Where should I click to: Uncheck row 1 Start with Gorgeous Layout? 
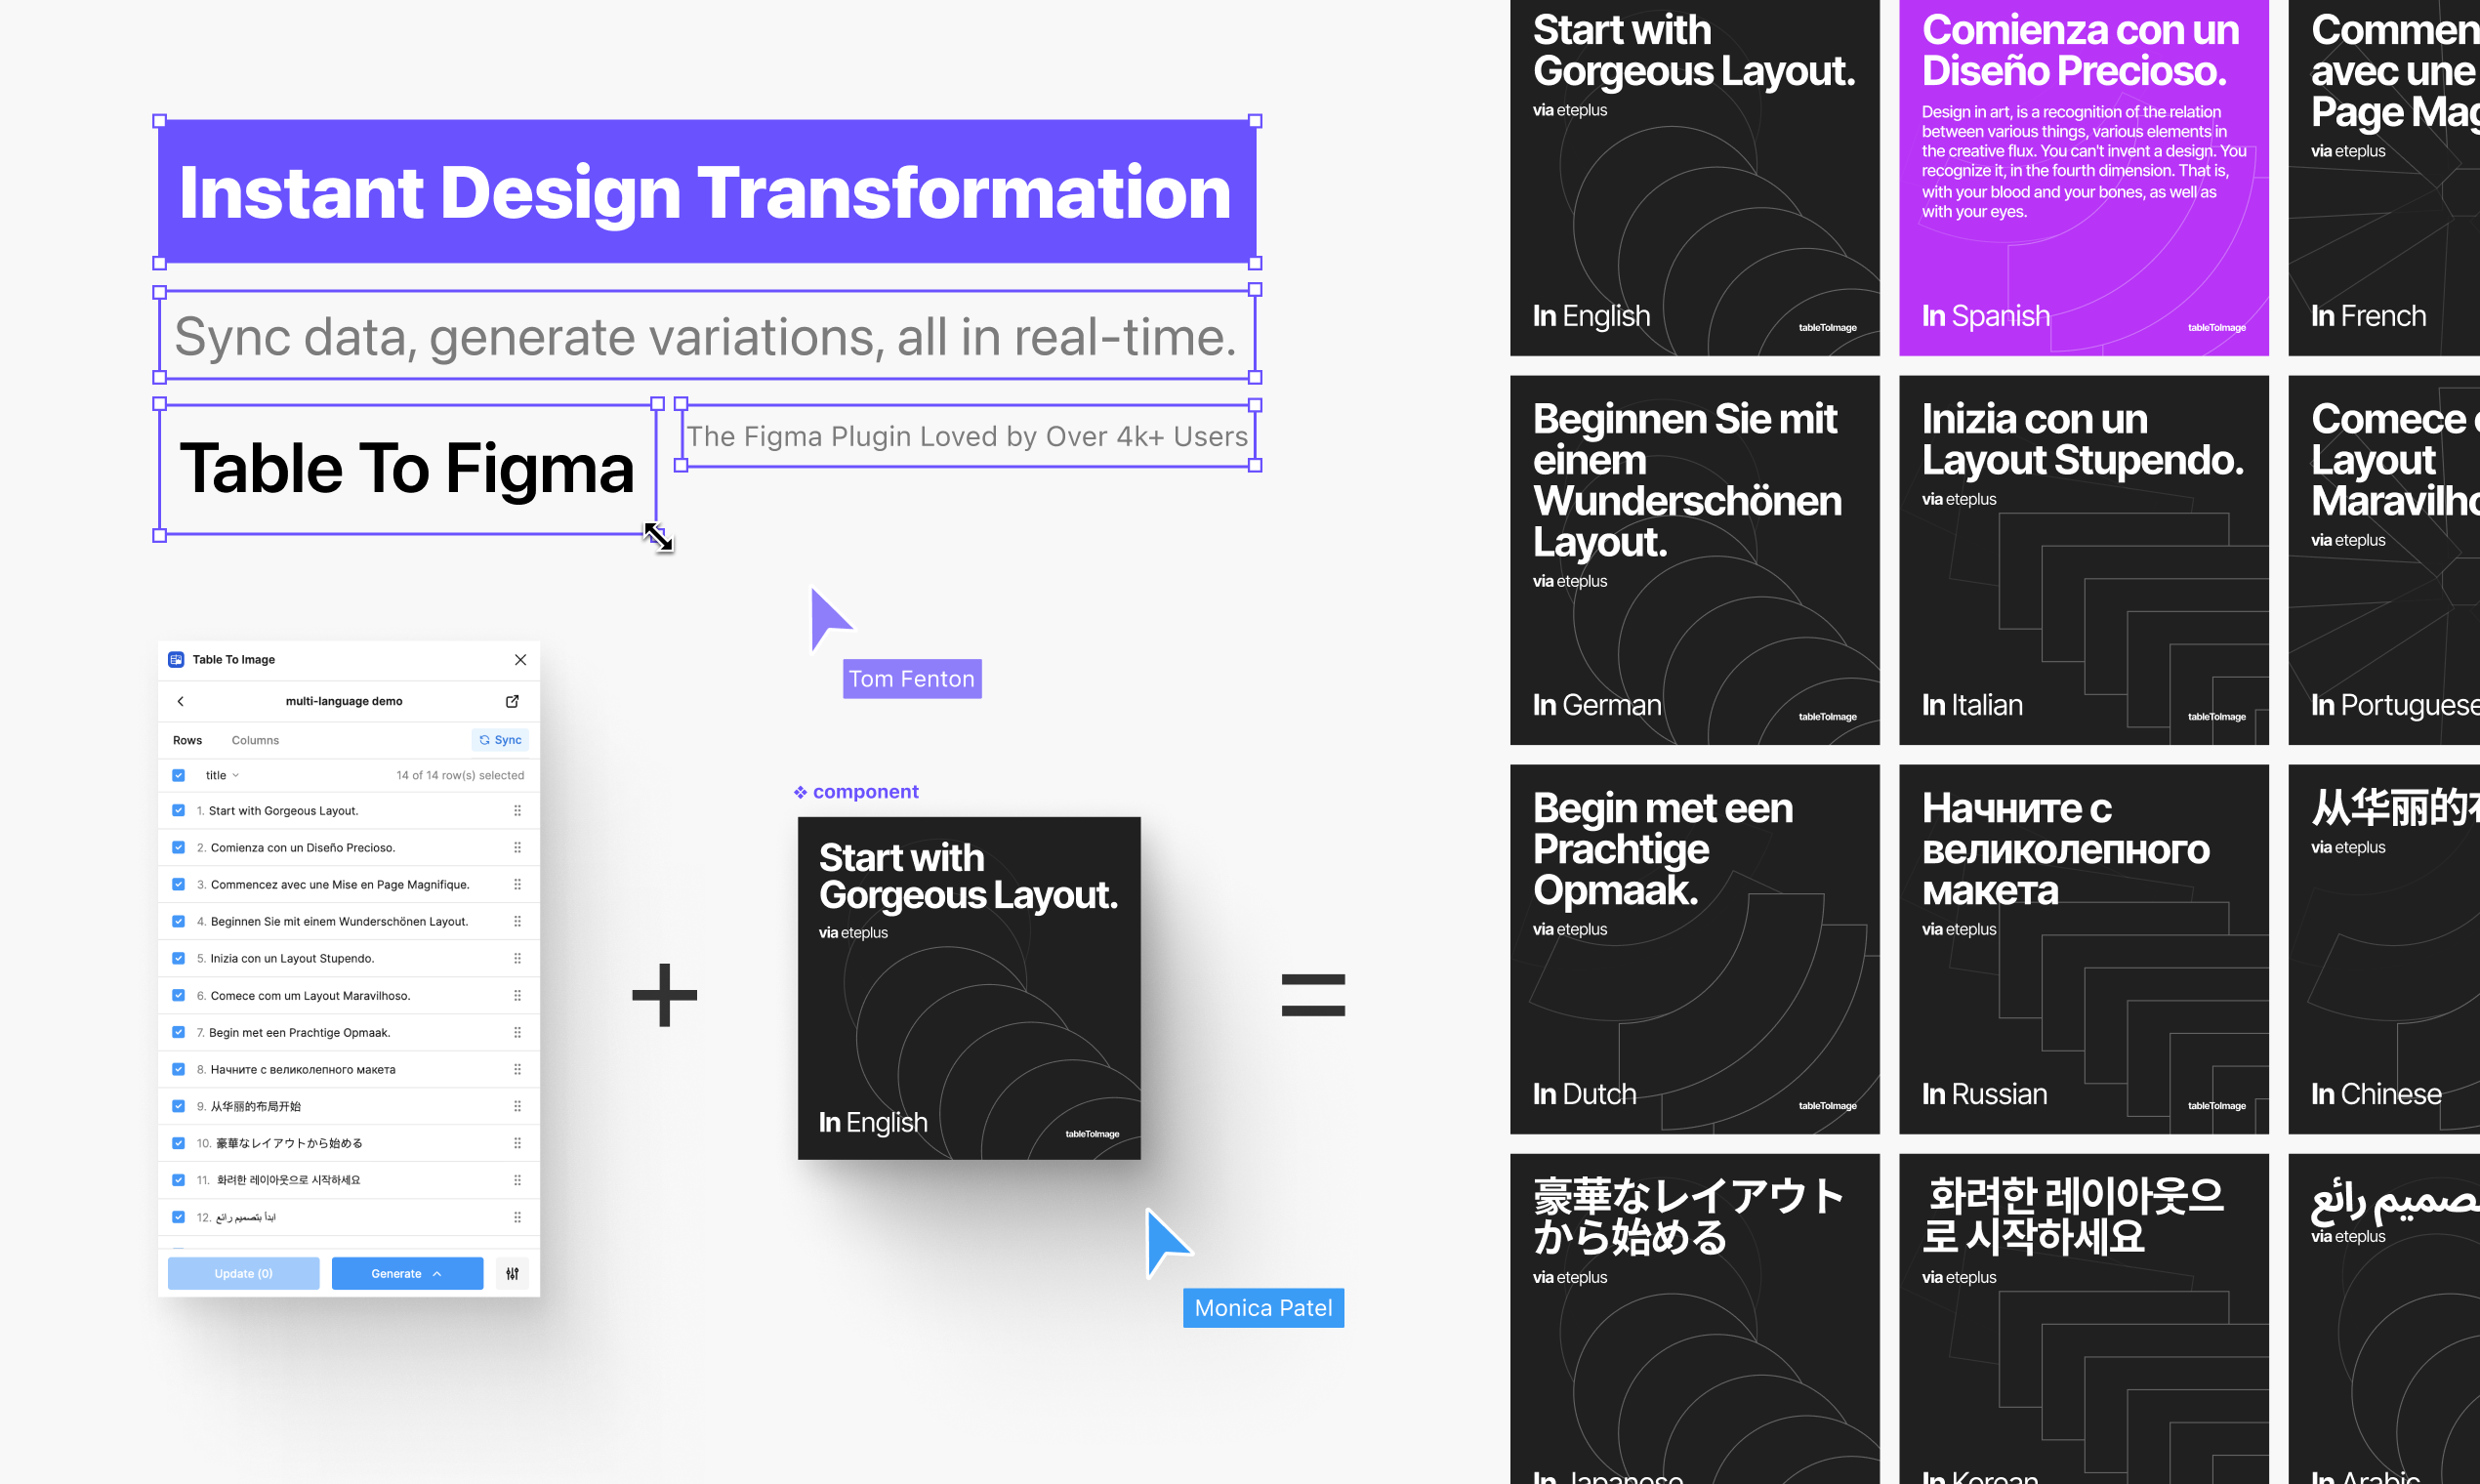tap(178, 811)
